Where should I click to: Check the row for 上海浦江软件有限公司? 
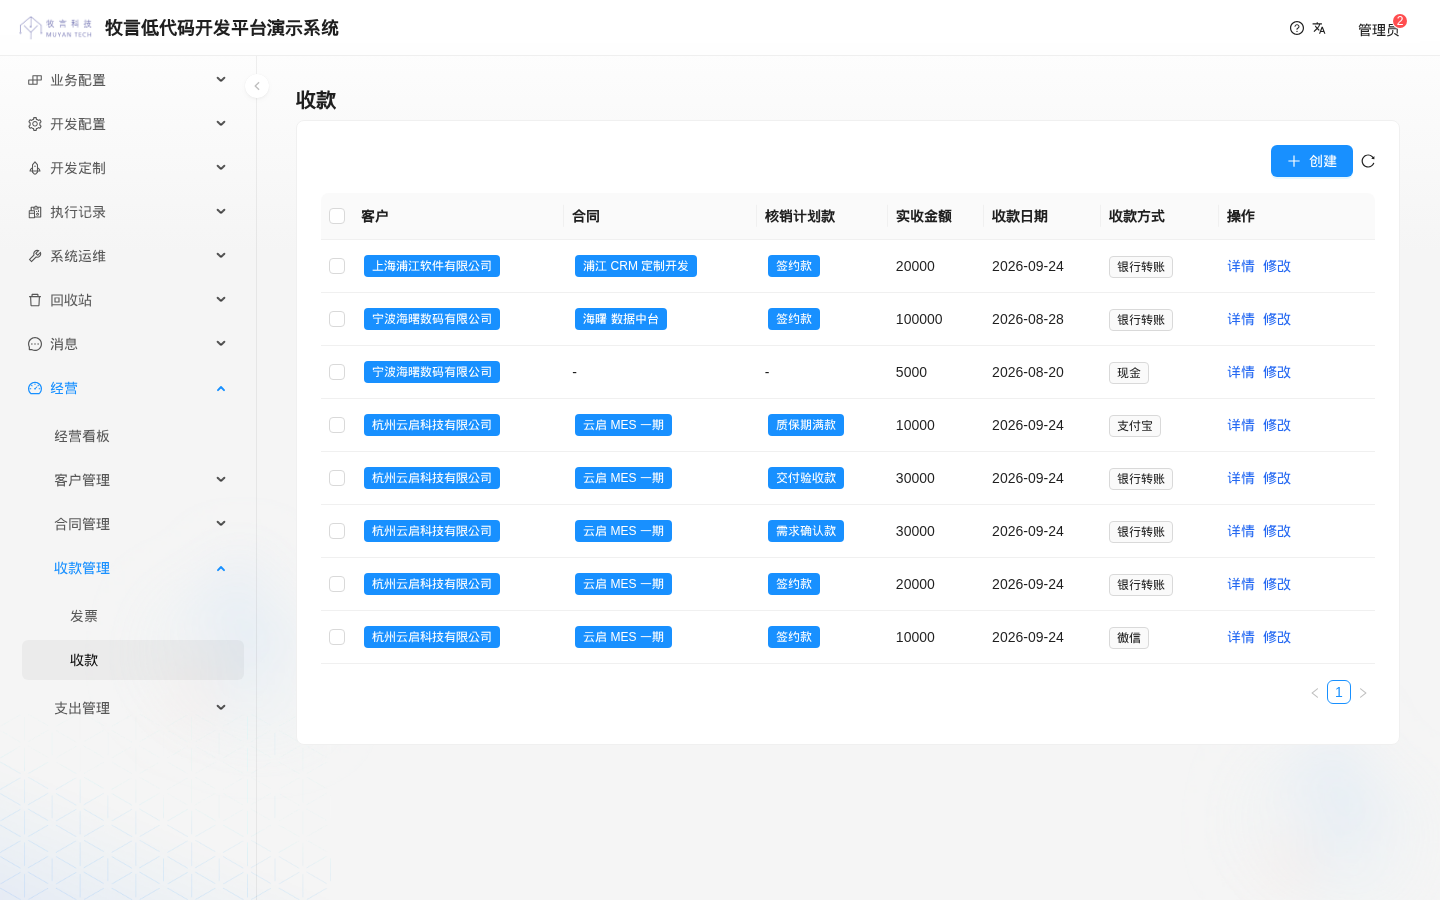pos(337,266)
